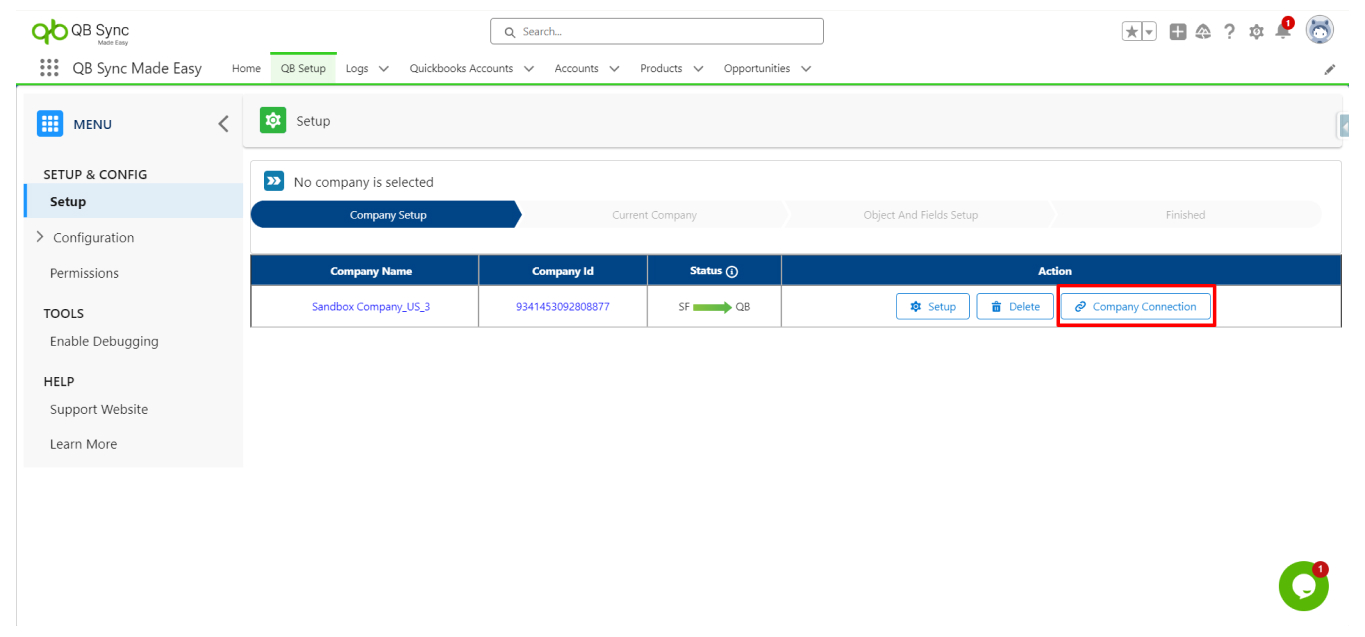Click the Status info icon
1365x637 pixels.
(x=732, y=271)
